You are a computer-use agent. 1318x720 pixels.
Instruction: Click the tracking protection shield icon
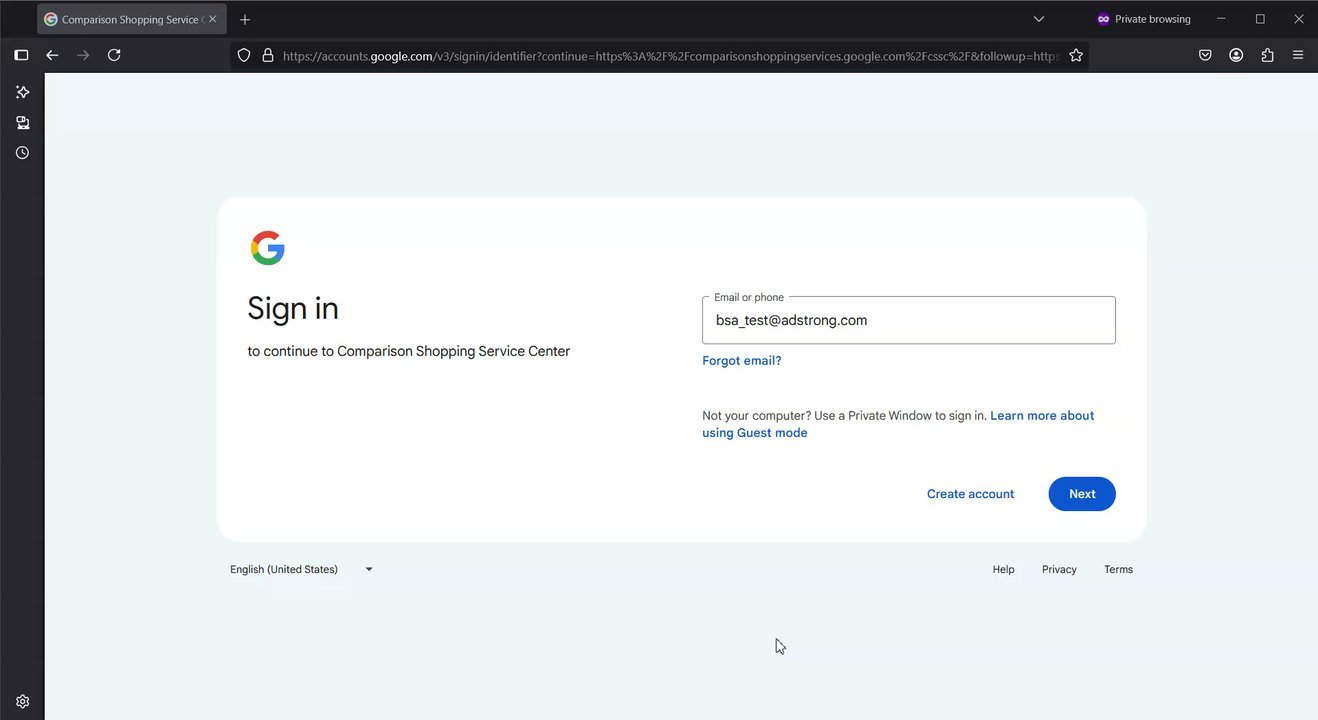[243, 56]
